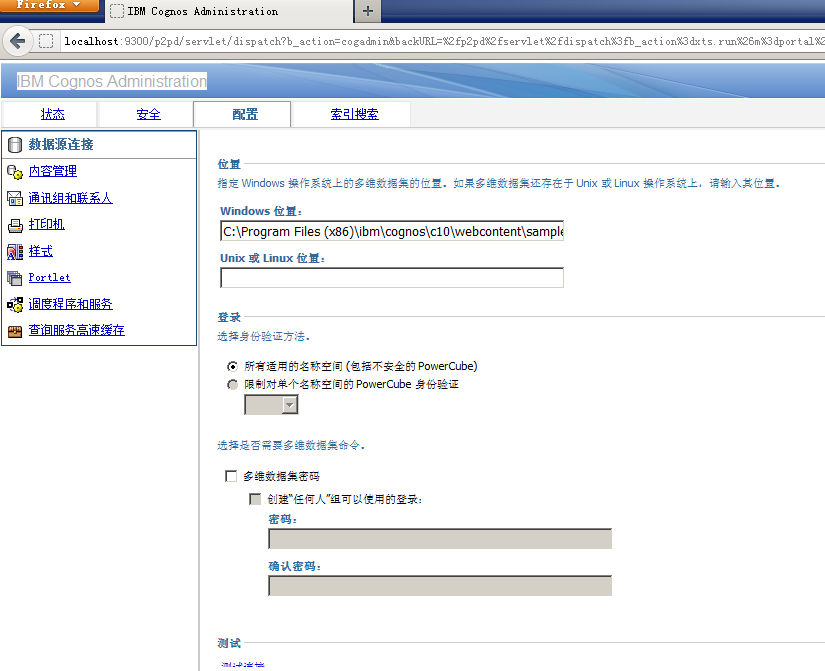Viewport: 825px width, 671px height.
Task: Open the 调度程序和服务 link
Action: (x=70, y=304)
